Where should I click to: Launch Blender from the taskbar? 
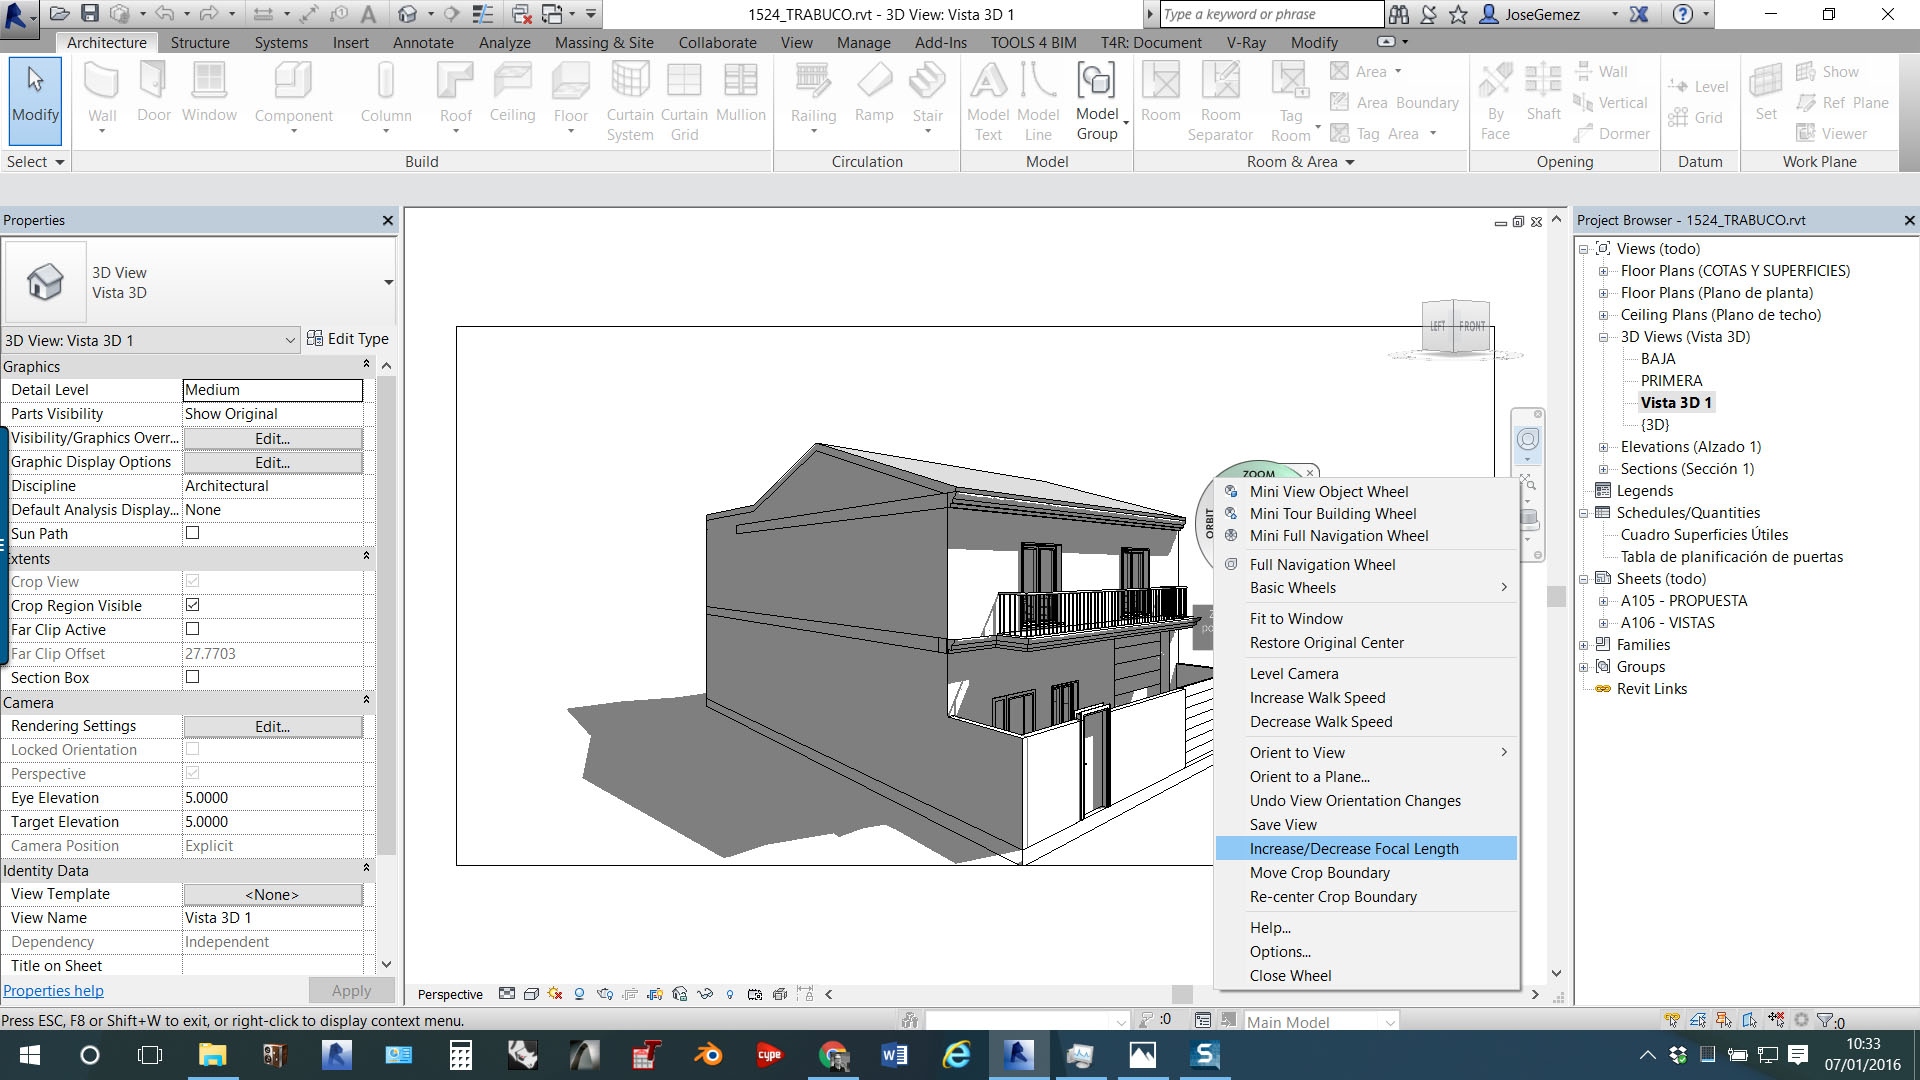coord(708,1055)
